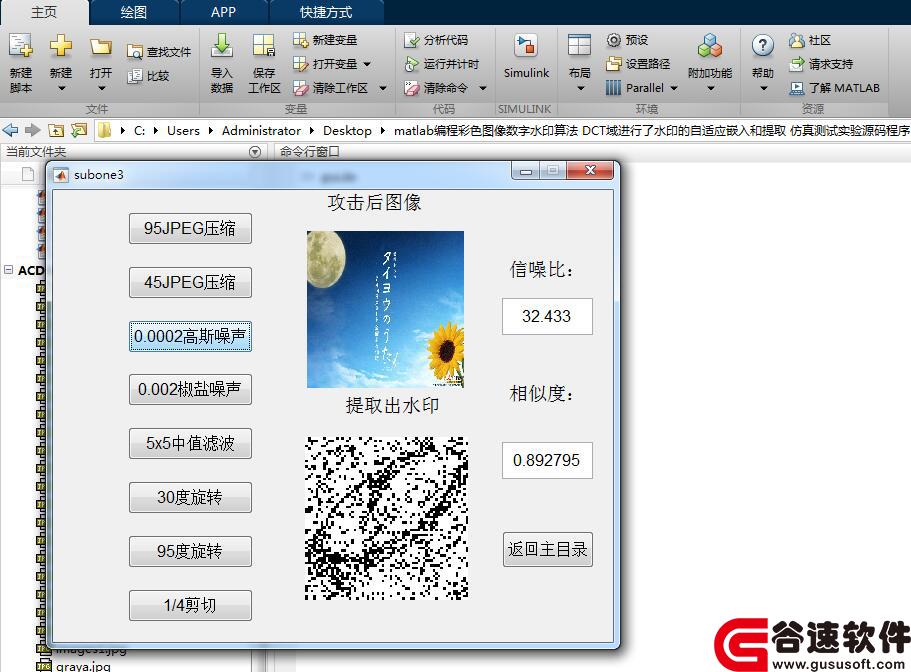Open the 当前文件夹 panel actions menu

pos(254,152)
